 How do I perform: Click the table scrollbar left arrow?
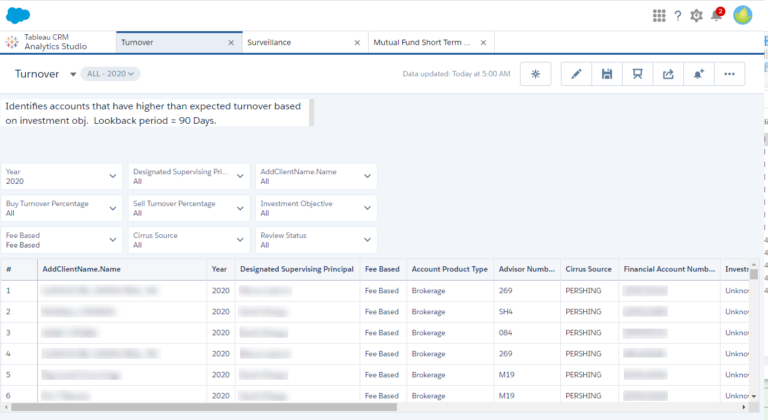pos(6,407)
